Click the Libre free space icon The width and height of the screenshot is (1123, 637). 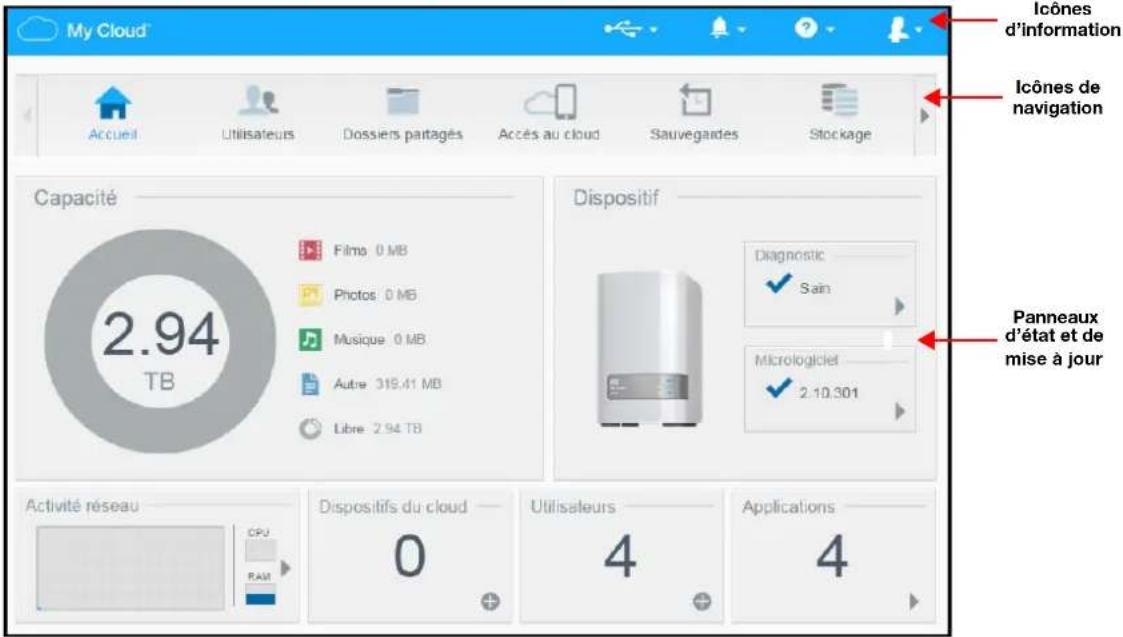pos(310,428)
